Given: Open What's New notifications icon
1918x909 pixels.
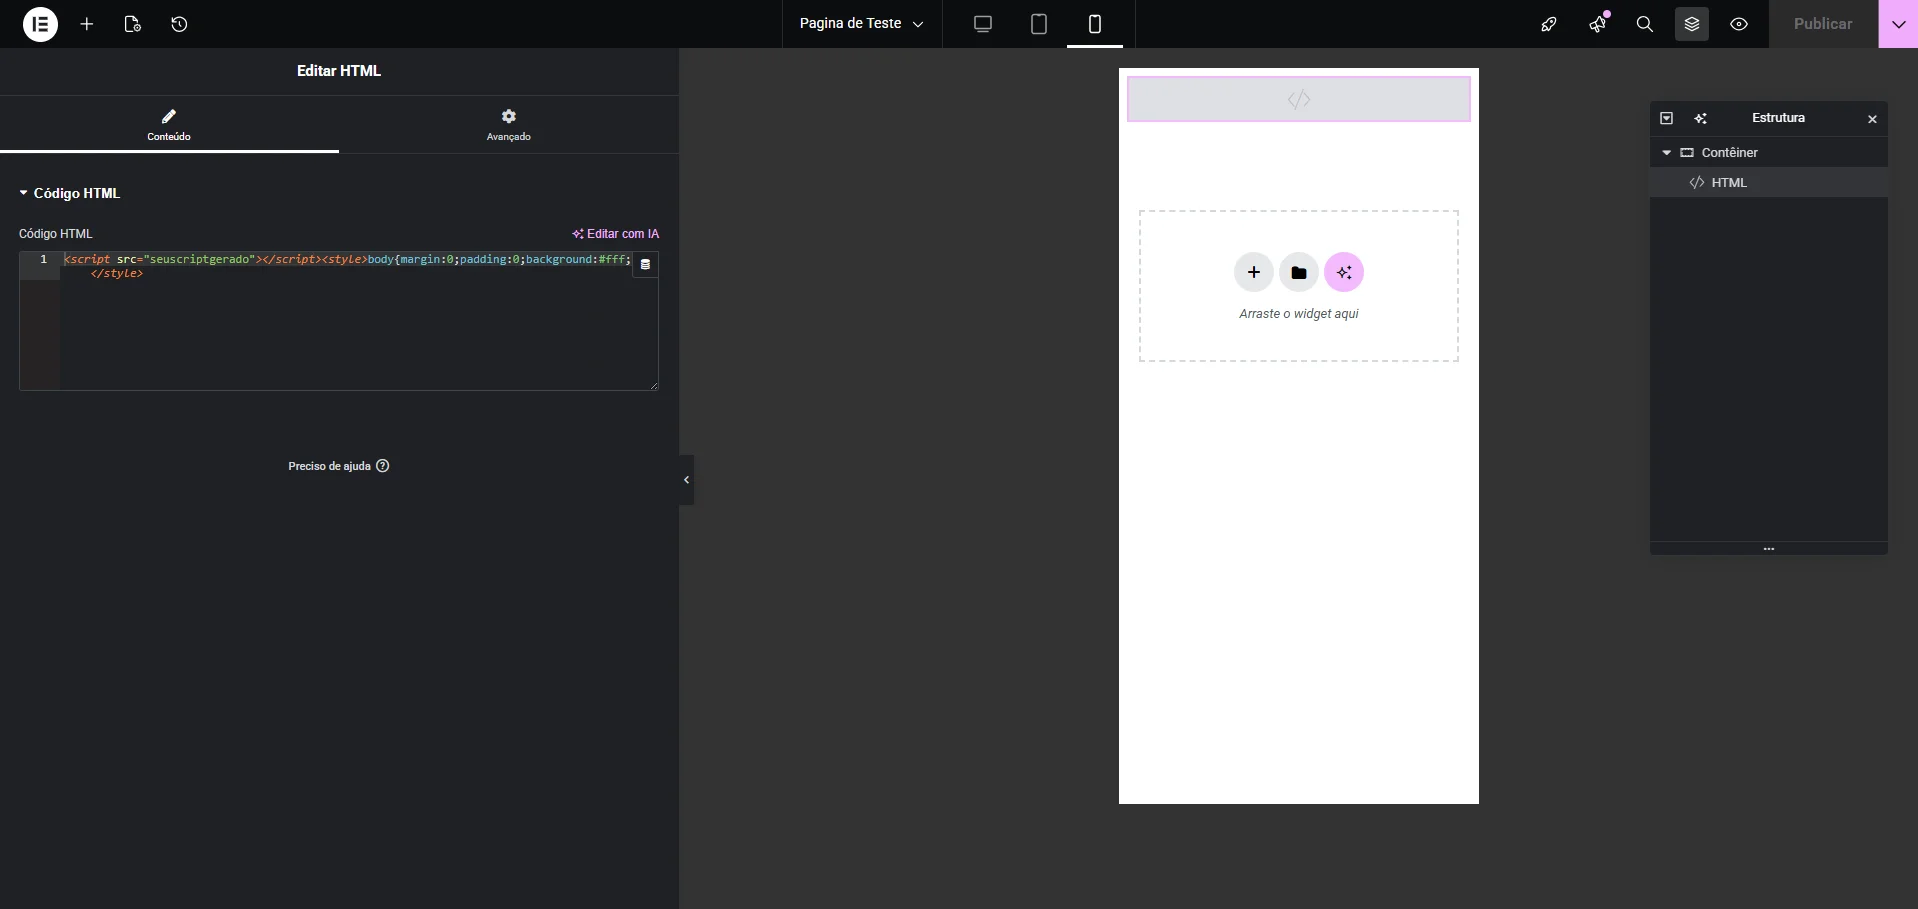Looking at the screenshot, I should coord(1597,24).
